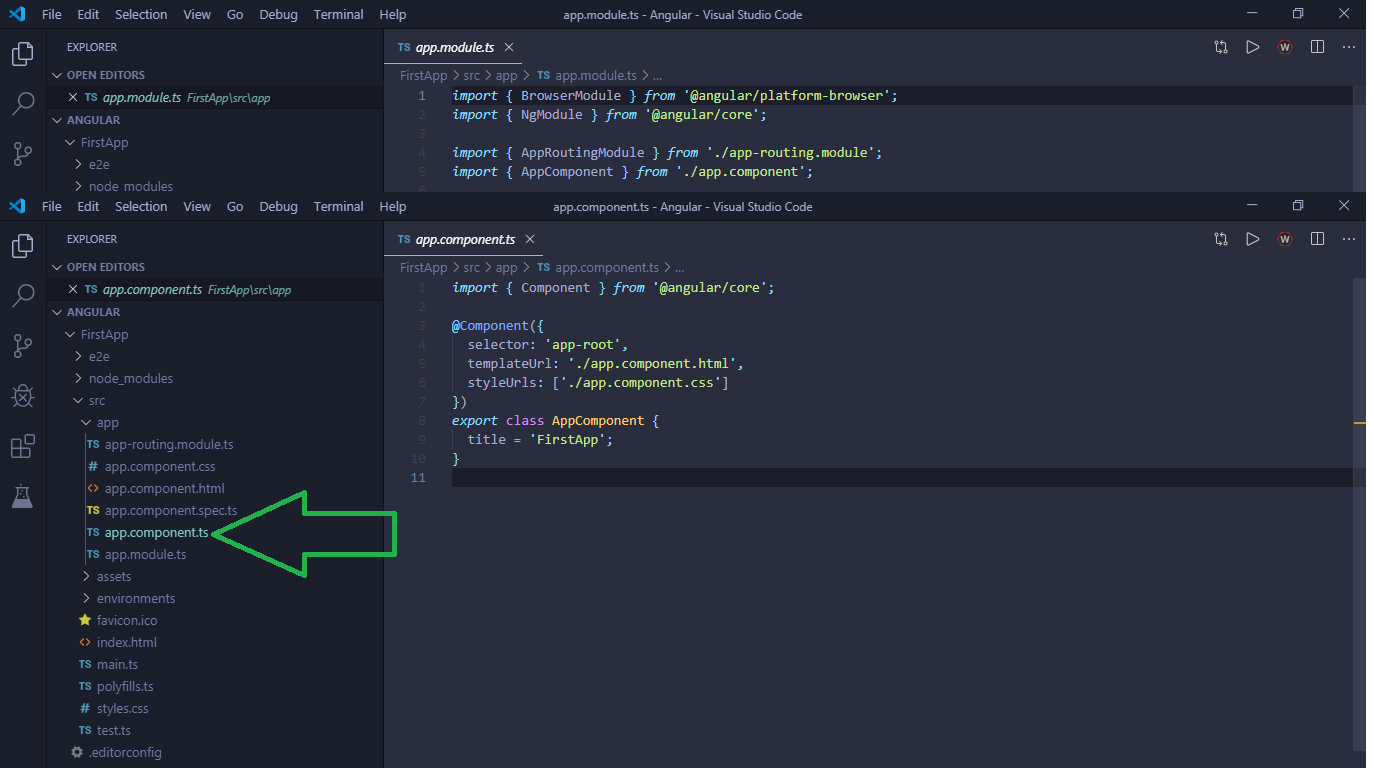Viewport: 1374px width, 768px height.
Task: Click the run play icon in app.module.ts editor
Action: pos(1252,47)
